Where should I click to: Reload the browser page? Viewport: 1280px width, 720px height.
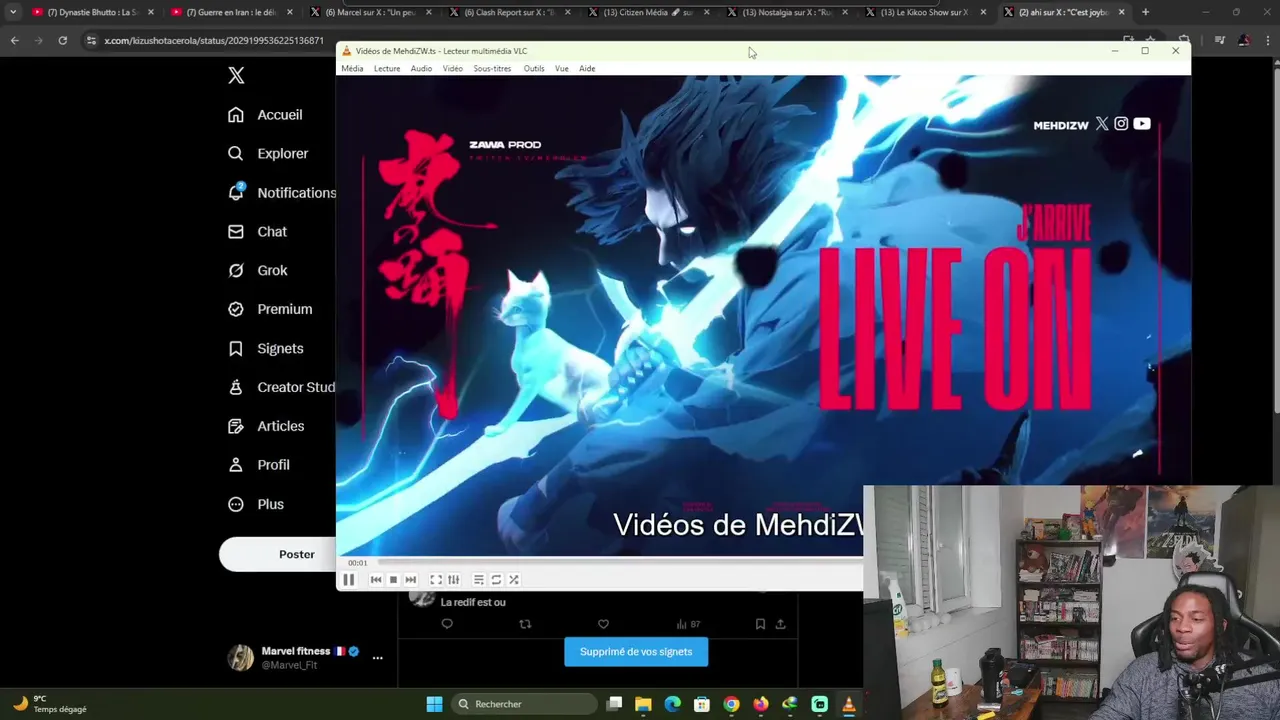62,40
